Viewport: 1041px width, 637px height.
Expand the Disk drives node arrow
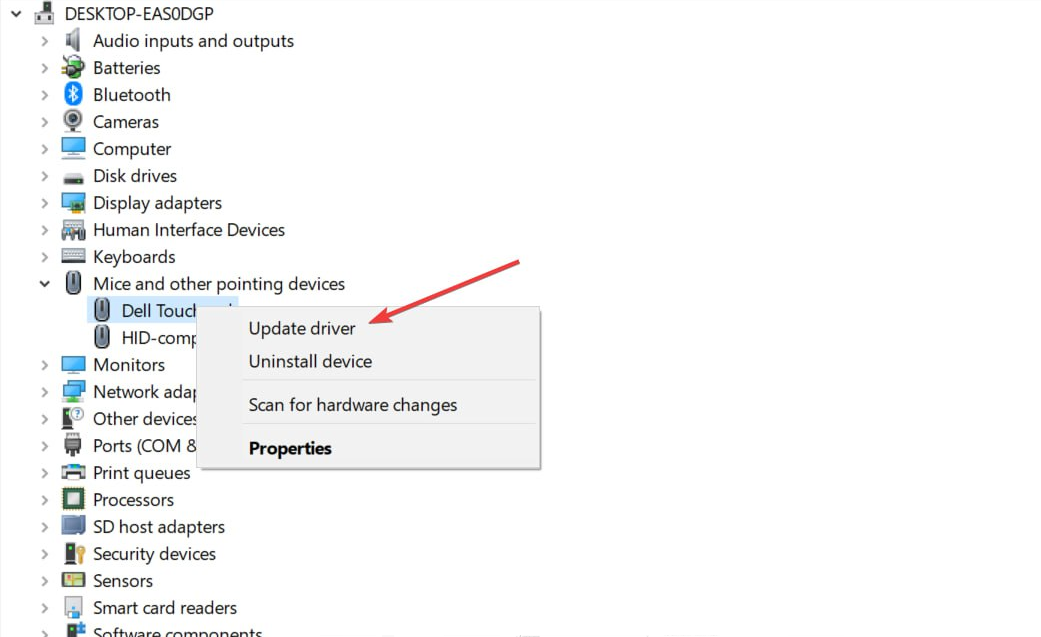click(x=44, y=176)
